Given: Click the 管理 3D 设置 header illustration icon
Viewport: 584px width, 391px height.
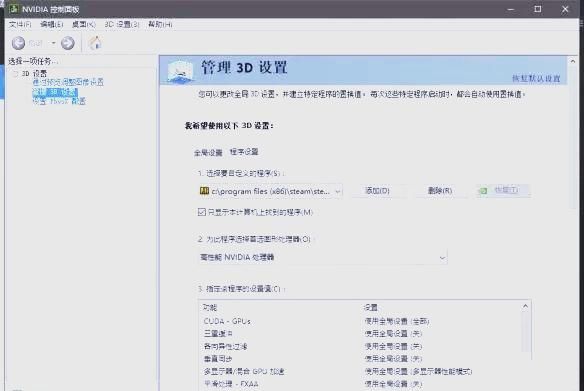Looking at the screenshot, I should tap(180, 71).
